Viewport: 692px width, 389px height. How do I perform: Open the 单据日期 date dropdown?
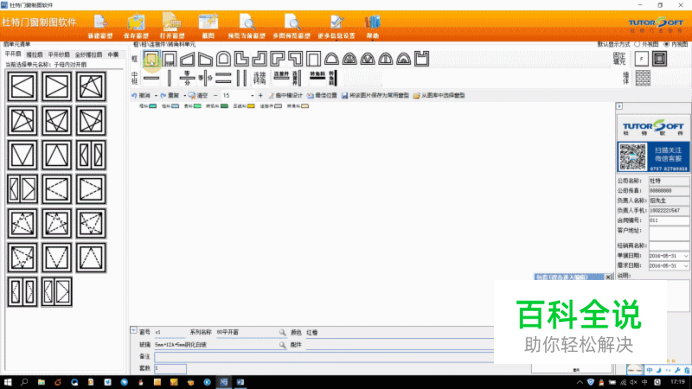[685, 256]
